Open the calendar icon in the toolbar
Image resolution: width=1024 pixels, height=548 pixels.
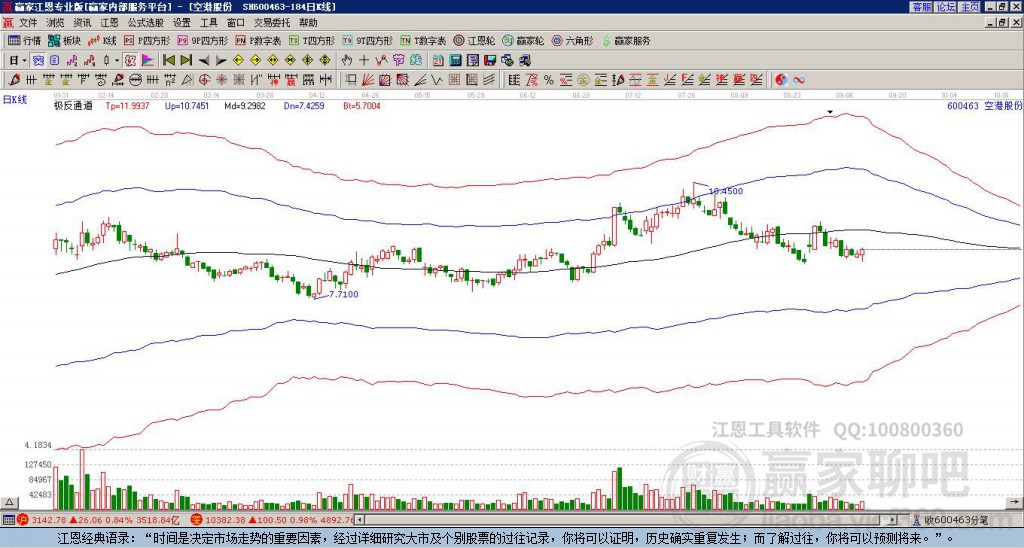[438, 60]
